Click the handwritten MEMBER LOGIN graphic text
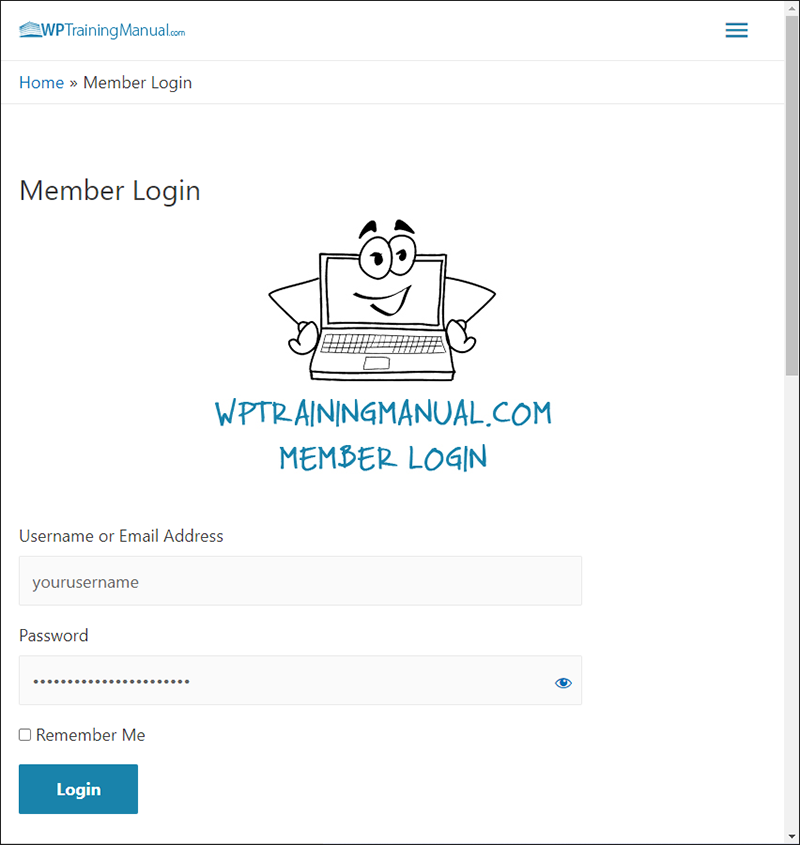This screenshot has height=845, width=800. click(383, 458)
